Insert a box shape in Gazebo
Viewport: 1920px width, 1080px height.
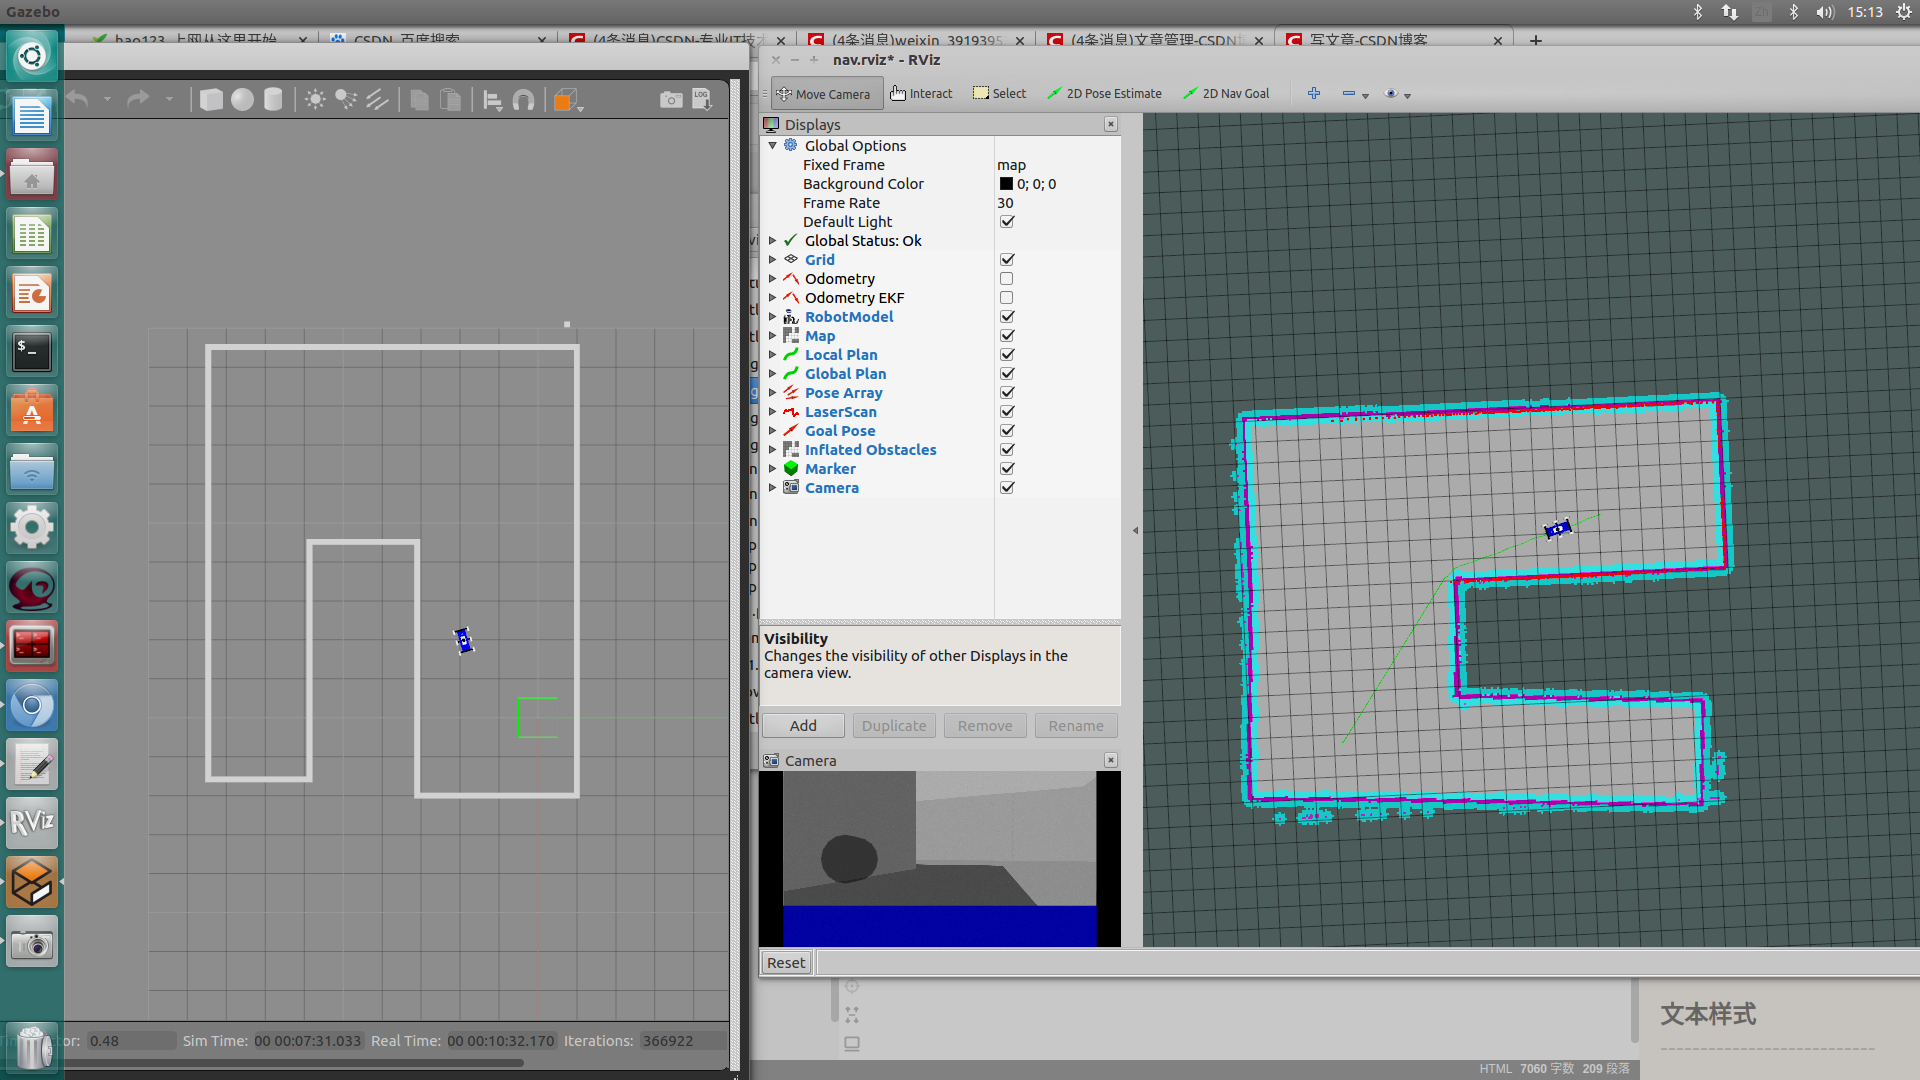coord(211,100)
